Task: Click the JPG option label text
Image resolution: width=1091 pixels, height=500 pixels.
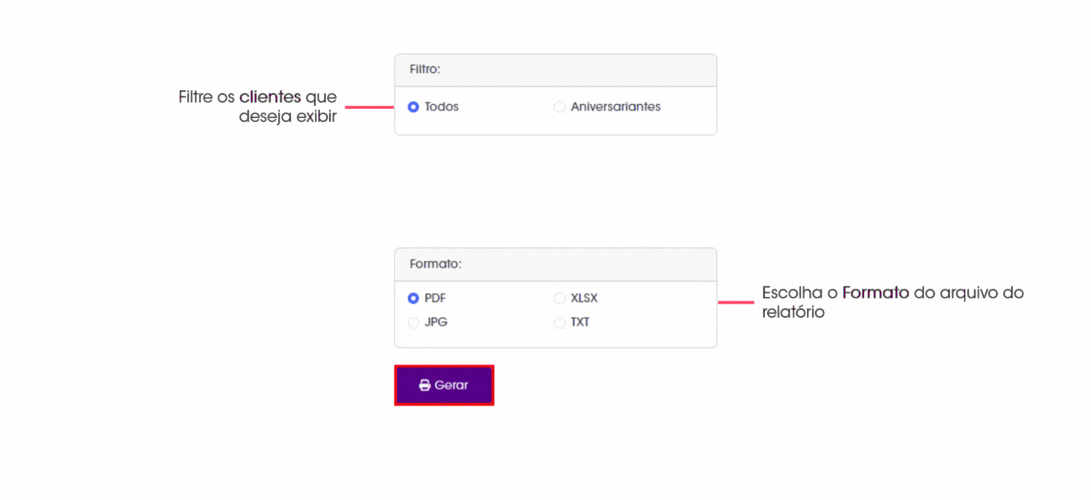Action: (x=436, y=323)
